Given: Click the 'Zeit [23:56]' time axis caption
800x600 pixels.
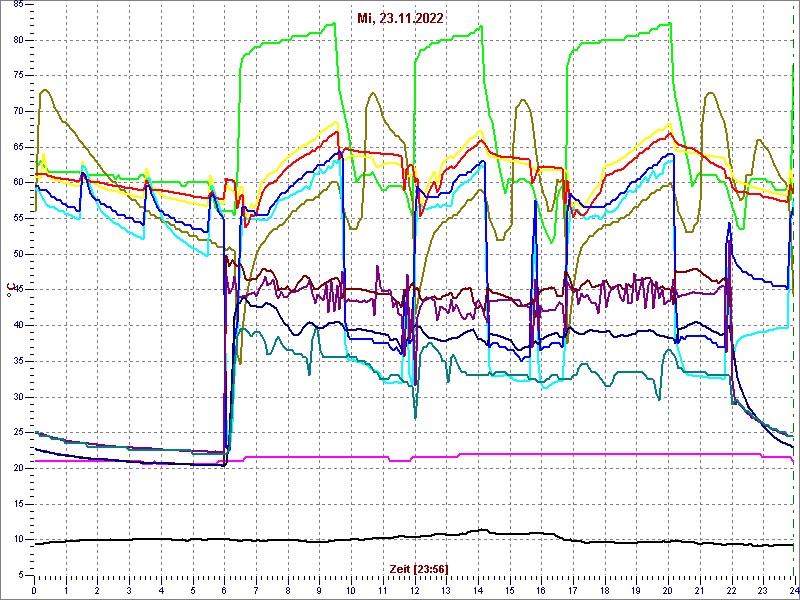Looking at the screenshot, I should 419,568.
